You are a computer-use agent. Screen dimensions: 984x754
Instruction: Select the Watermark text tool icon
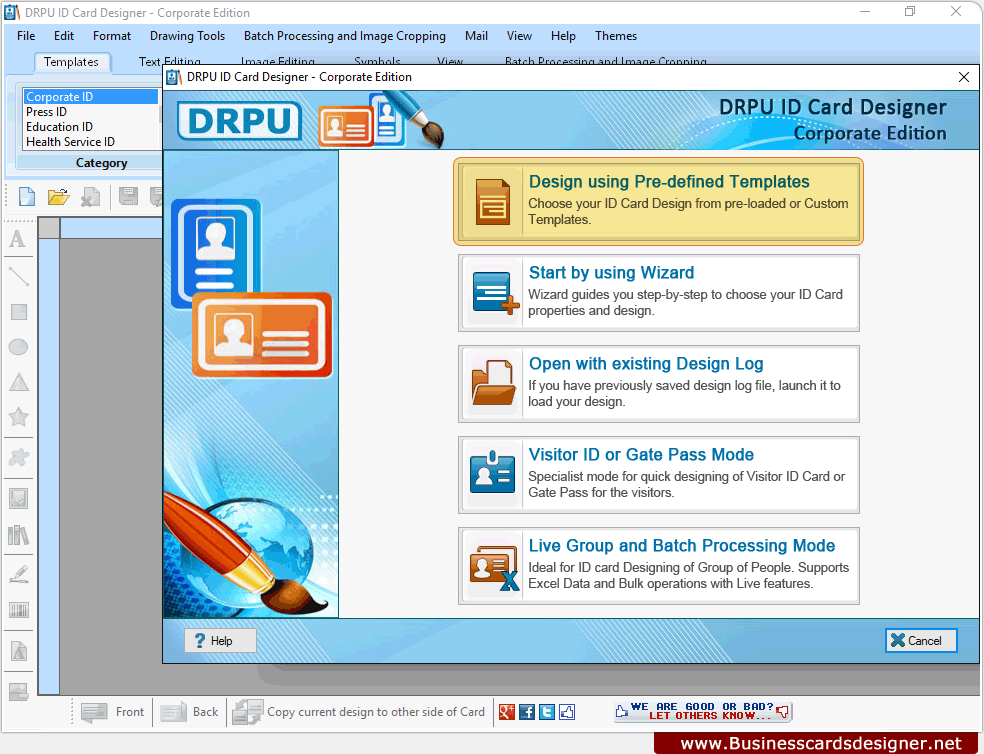(x=19, y=651)
